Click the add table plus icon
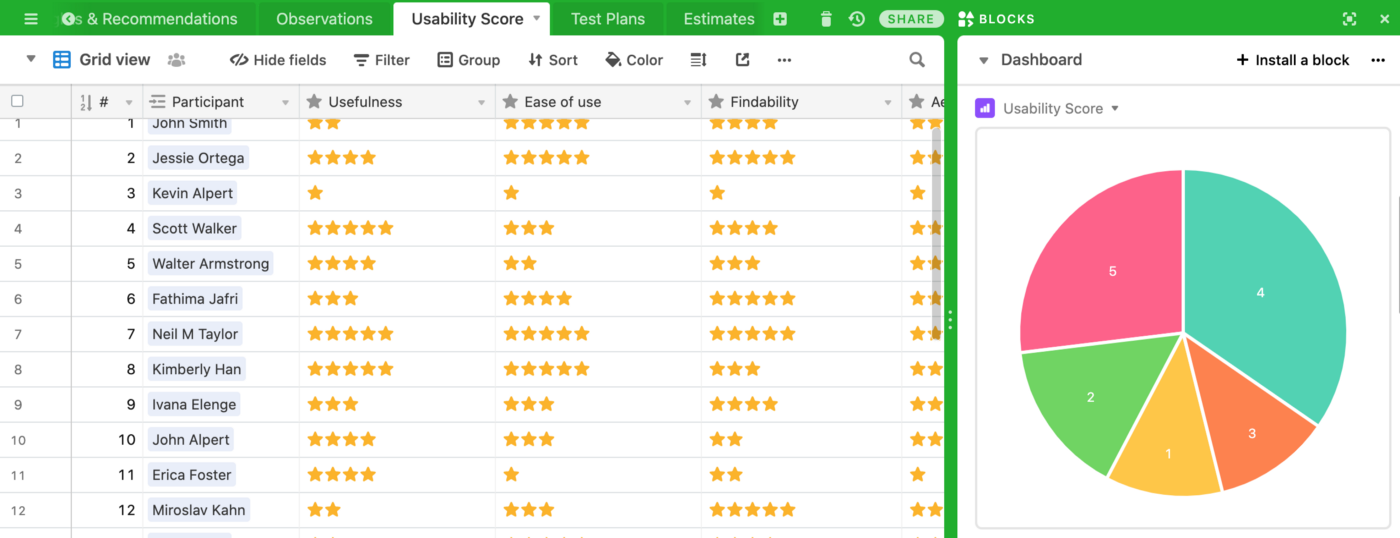 [780, 19]
